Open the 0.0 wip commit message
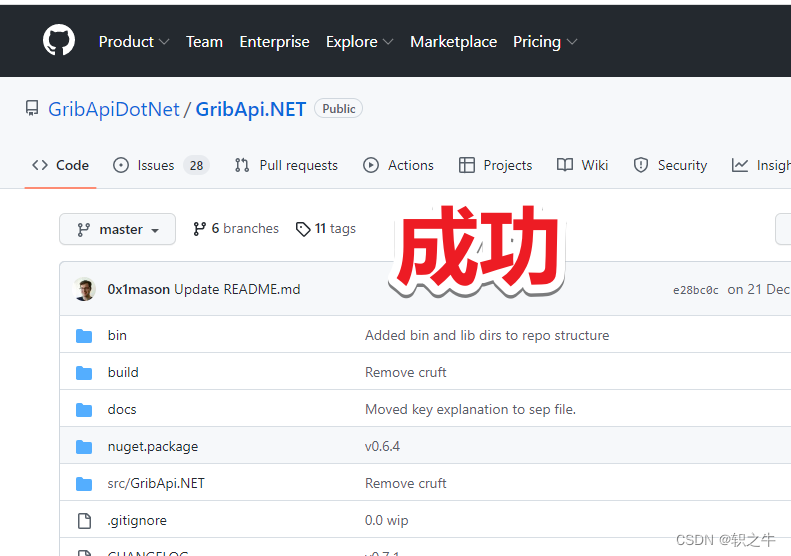 386,521
